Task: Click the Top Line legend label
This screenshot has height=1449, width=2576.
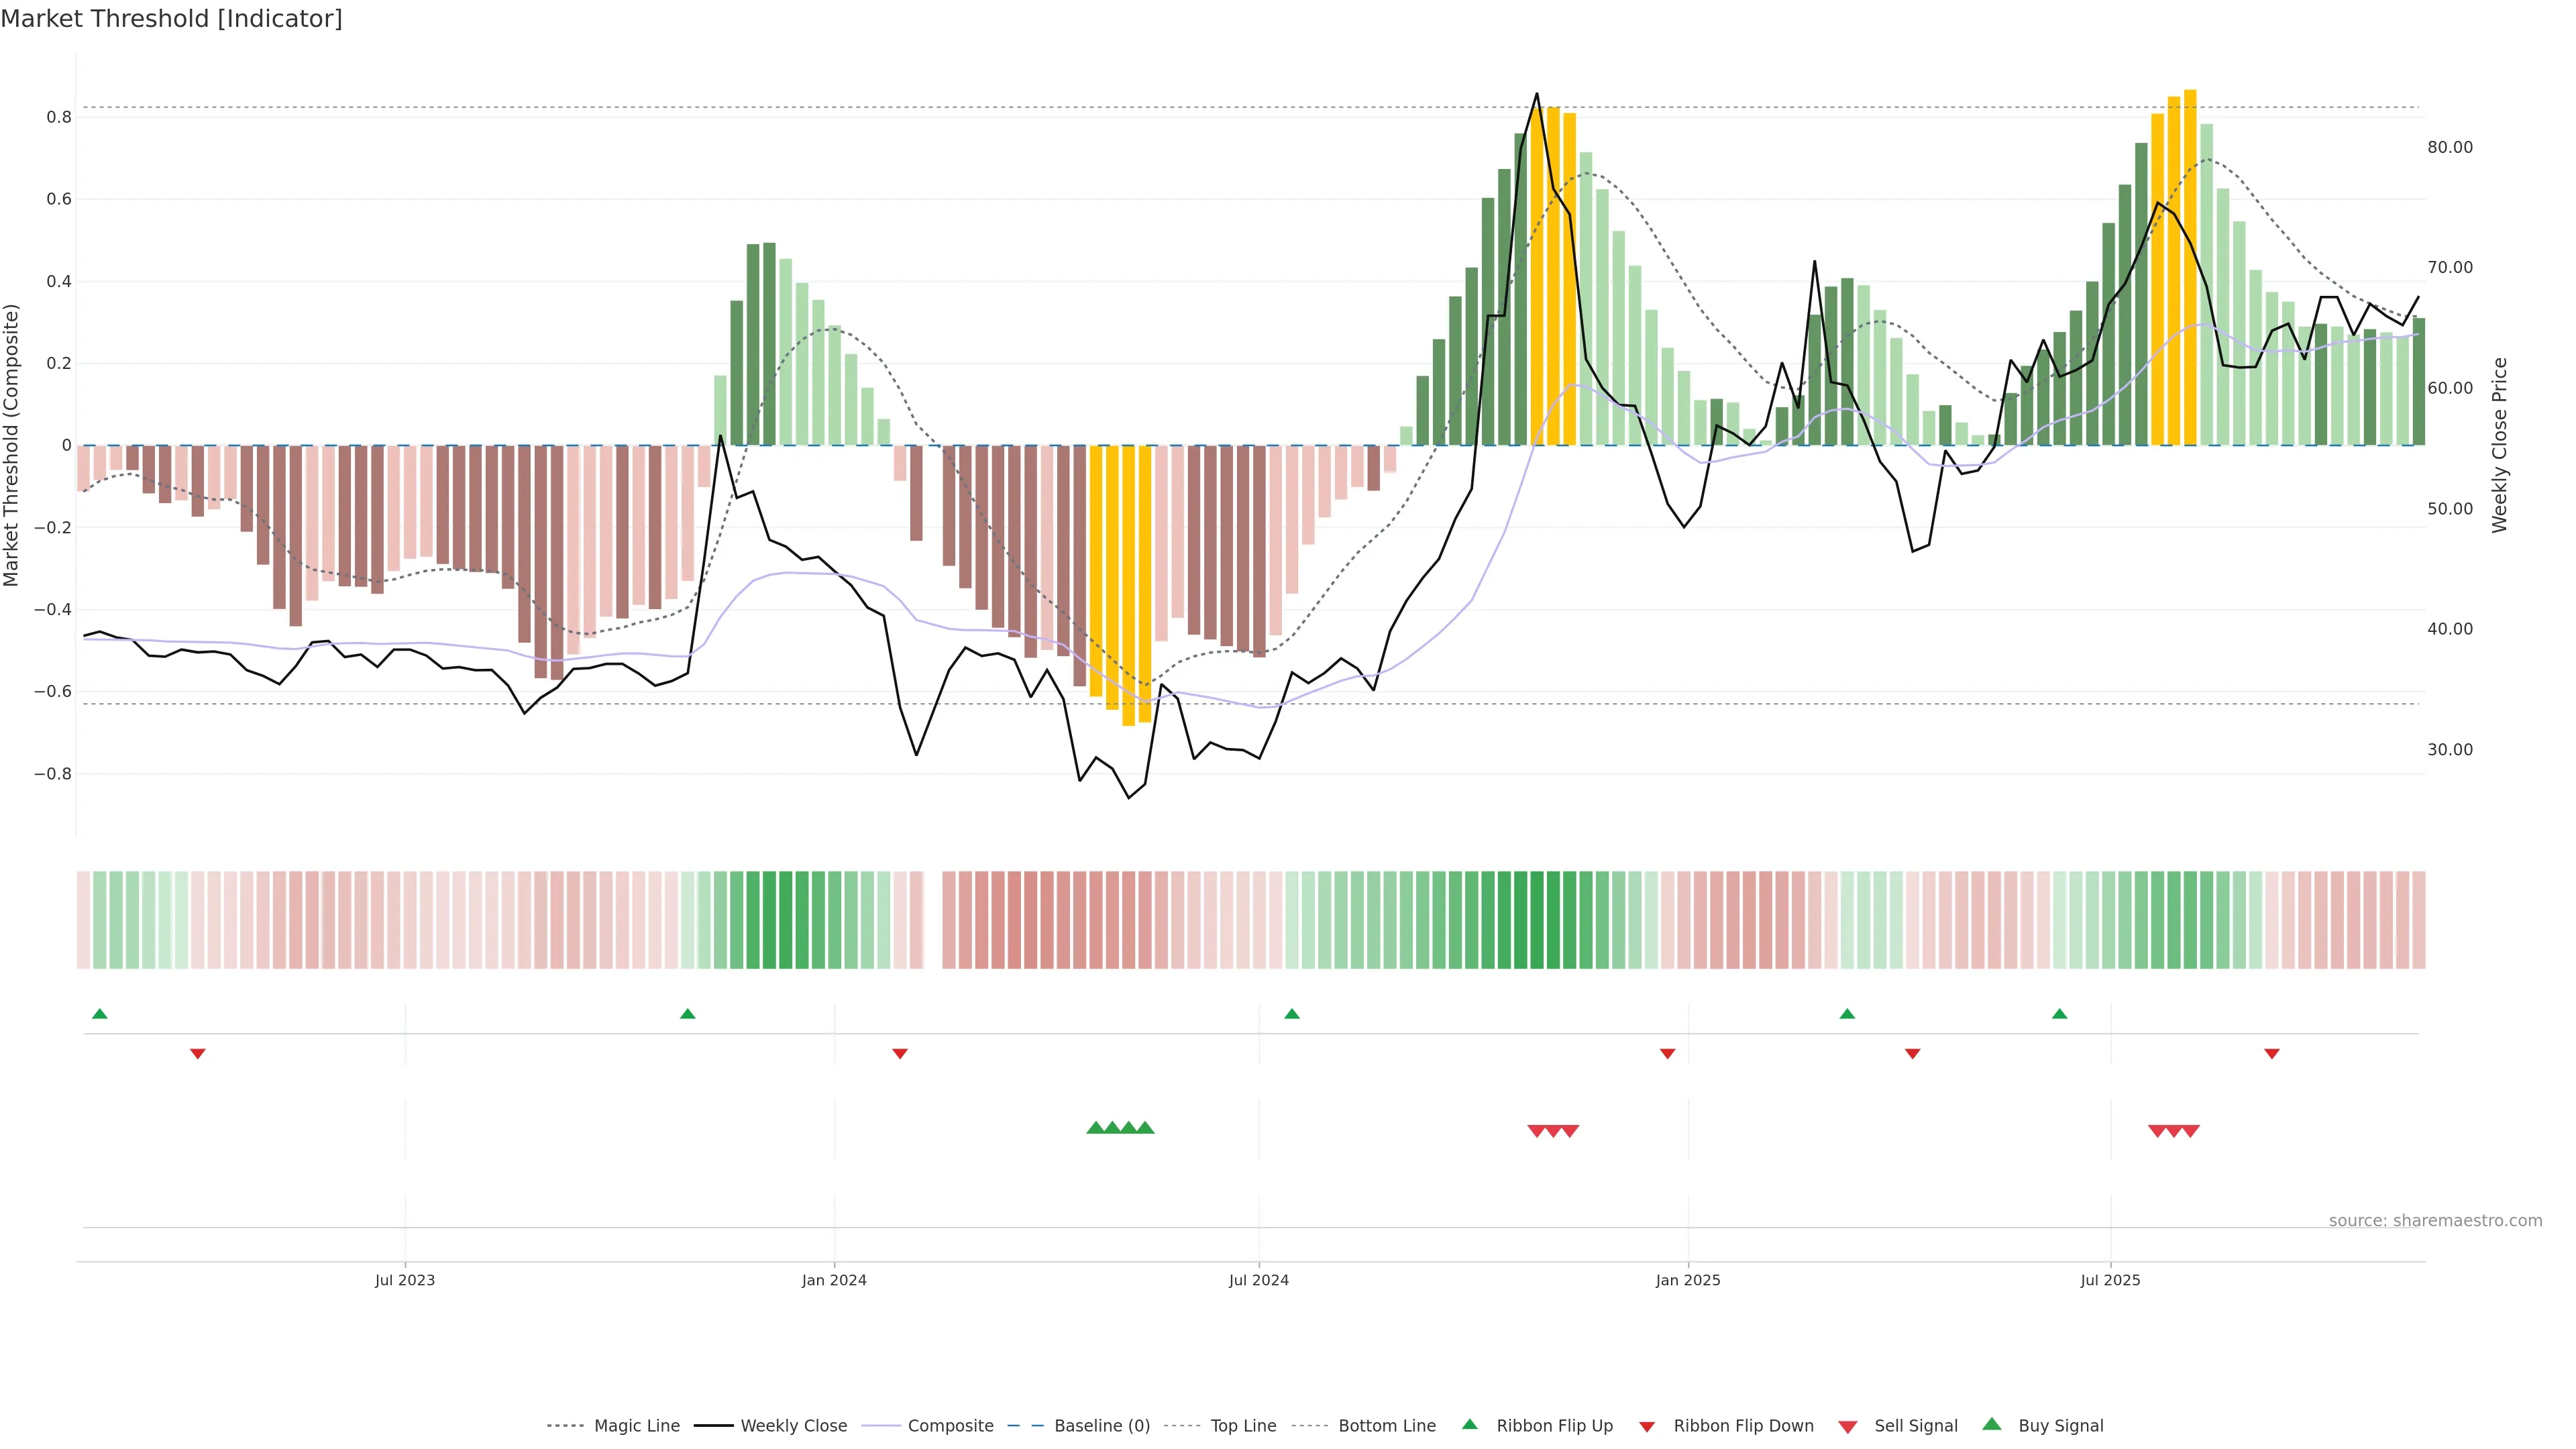Action: coord(1243,1426)
